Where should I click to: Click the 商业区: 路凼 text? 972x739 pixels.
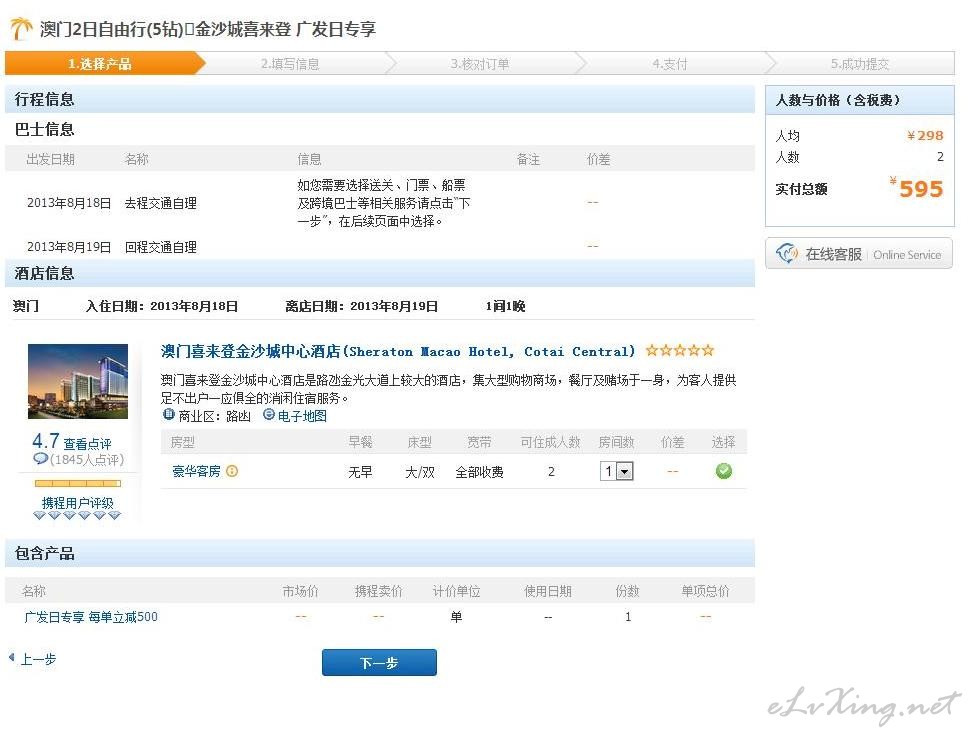tap(214, 416)
